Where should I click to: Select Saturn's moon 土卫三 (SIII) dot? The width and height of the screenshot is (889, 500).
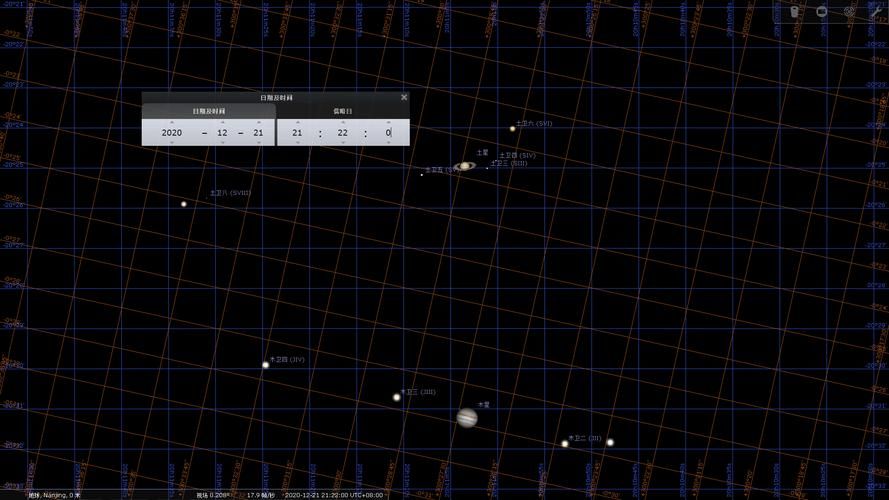(487, 168)
